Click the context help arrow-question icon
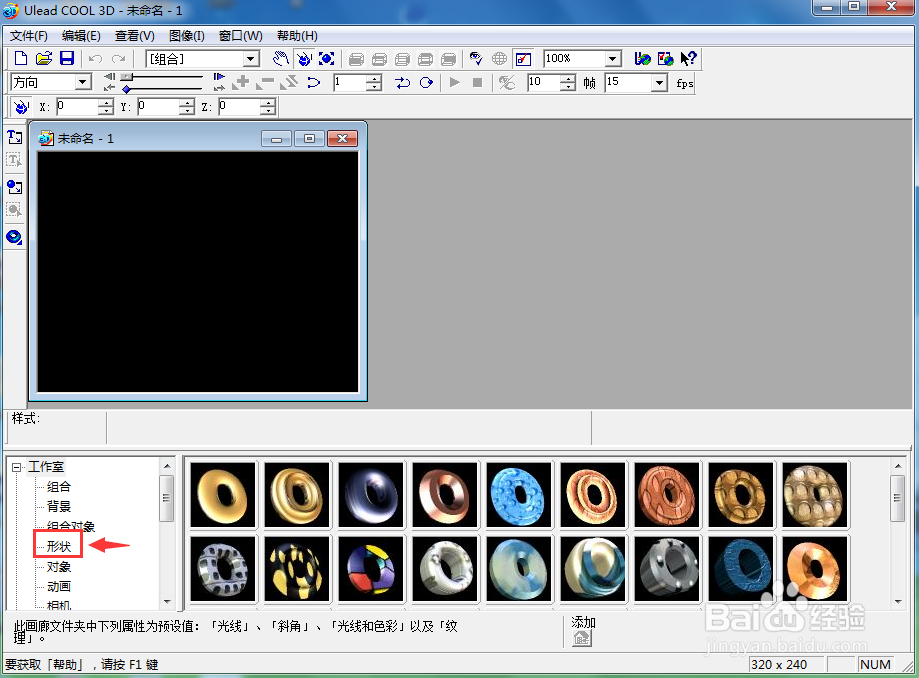 [x=688, y=59]
